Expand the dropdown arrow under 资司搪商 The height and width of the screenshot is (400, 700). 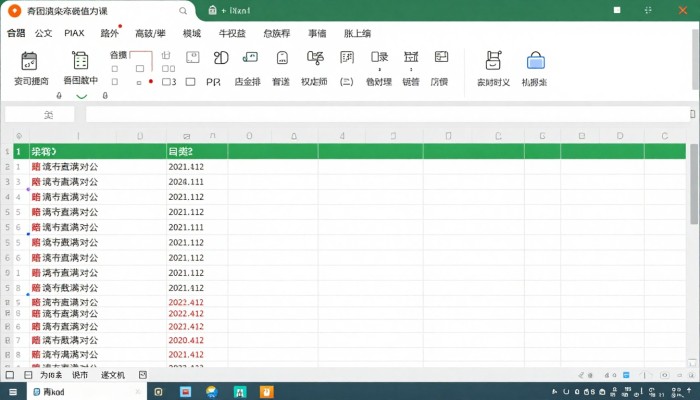[59, 96]
